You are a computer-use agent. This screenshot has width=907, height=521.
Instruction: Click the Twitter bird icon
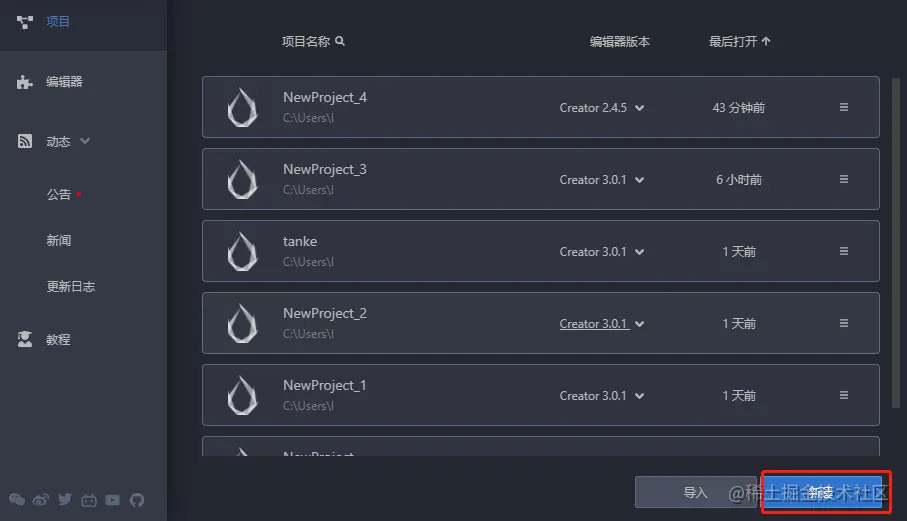[x=65, y=500]
